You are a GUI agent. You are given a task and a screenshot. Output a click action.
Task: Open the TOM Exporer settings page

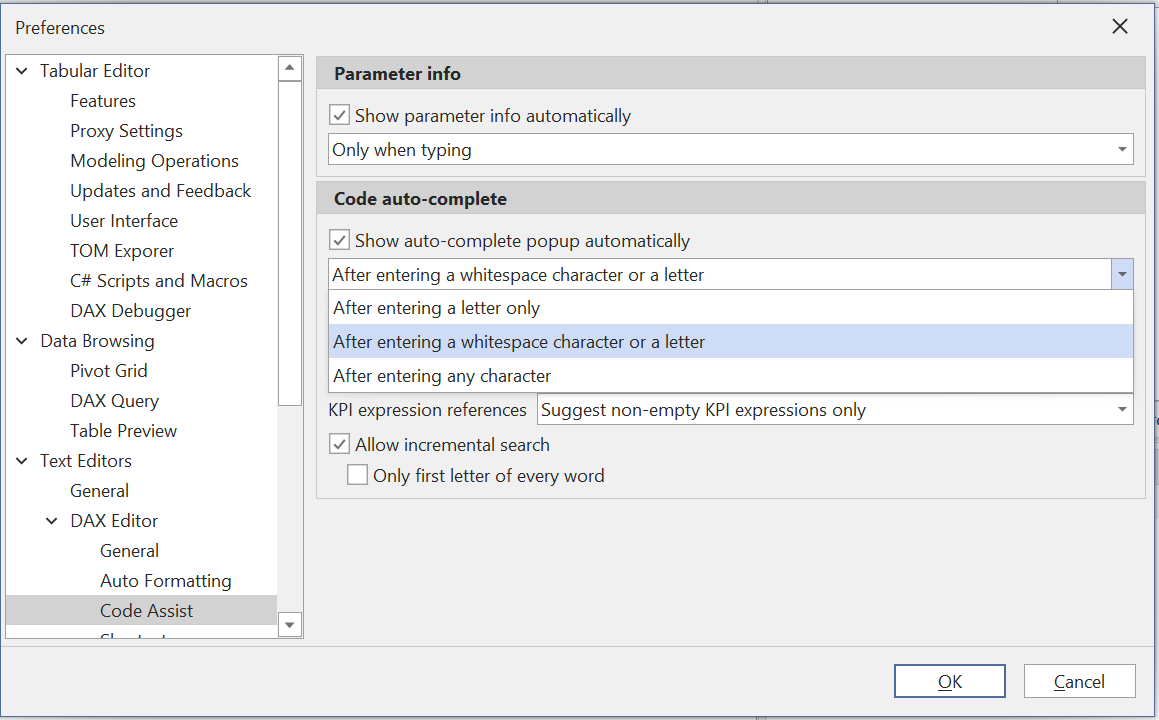click(122, 250)
